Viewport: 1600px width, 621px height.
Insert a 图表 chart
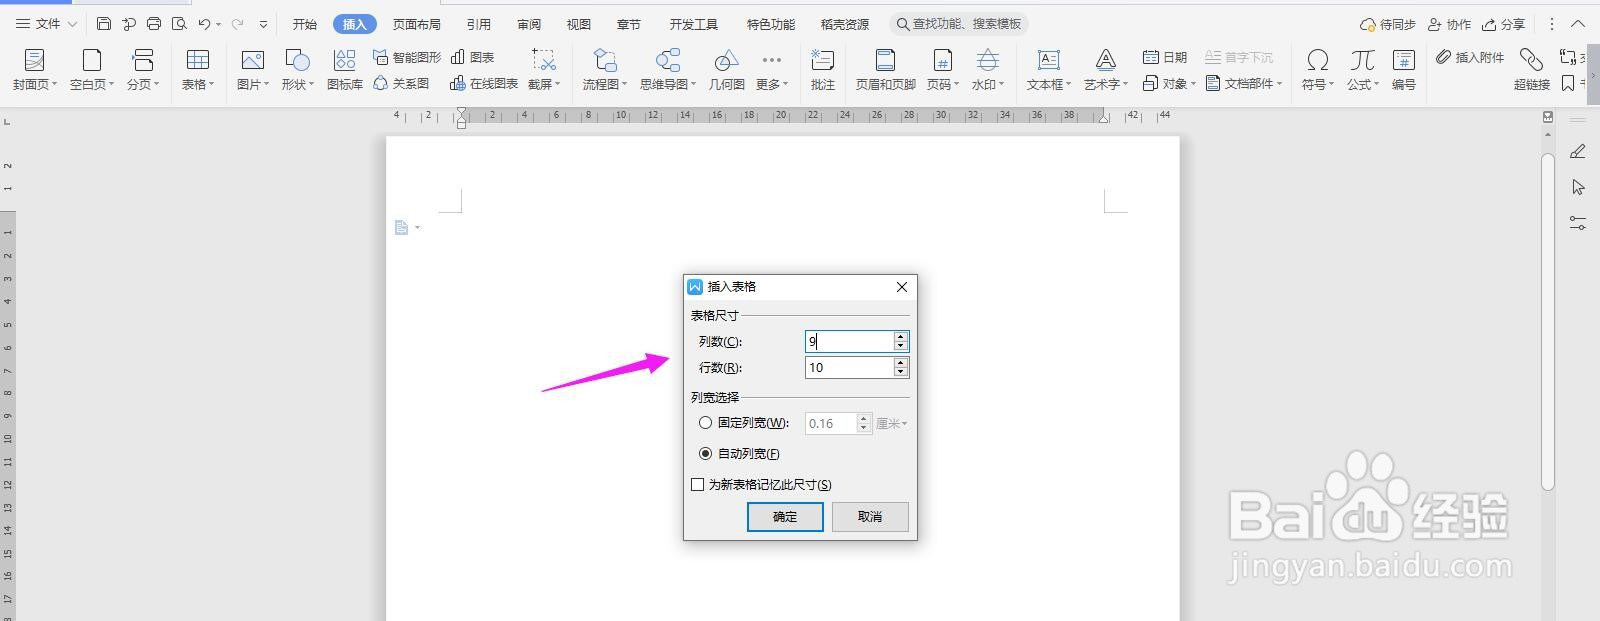[x=473, y=57]
